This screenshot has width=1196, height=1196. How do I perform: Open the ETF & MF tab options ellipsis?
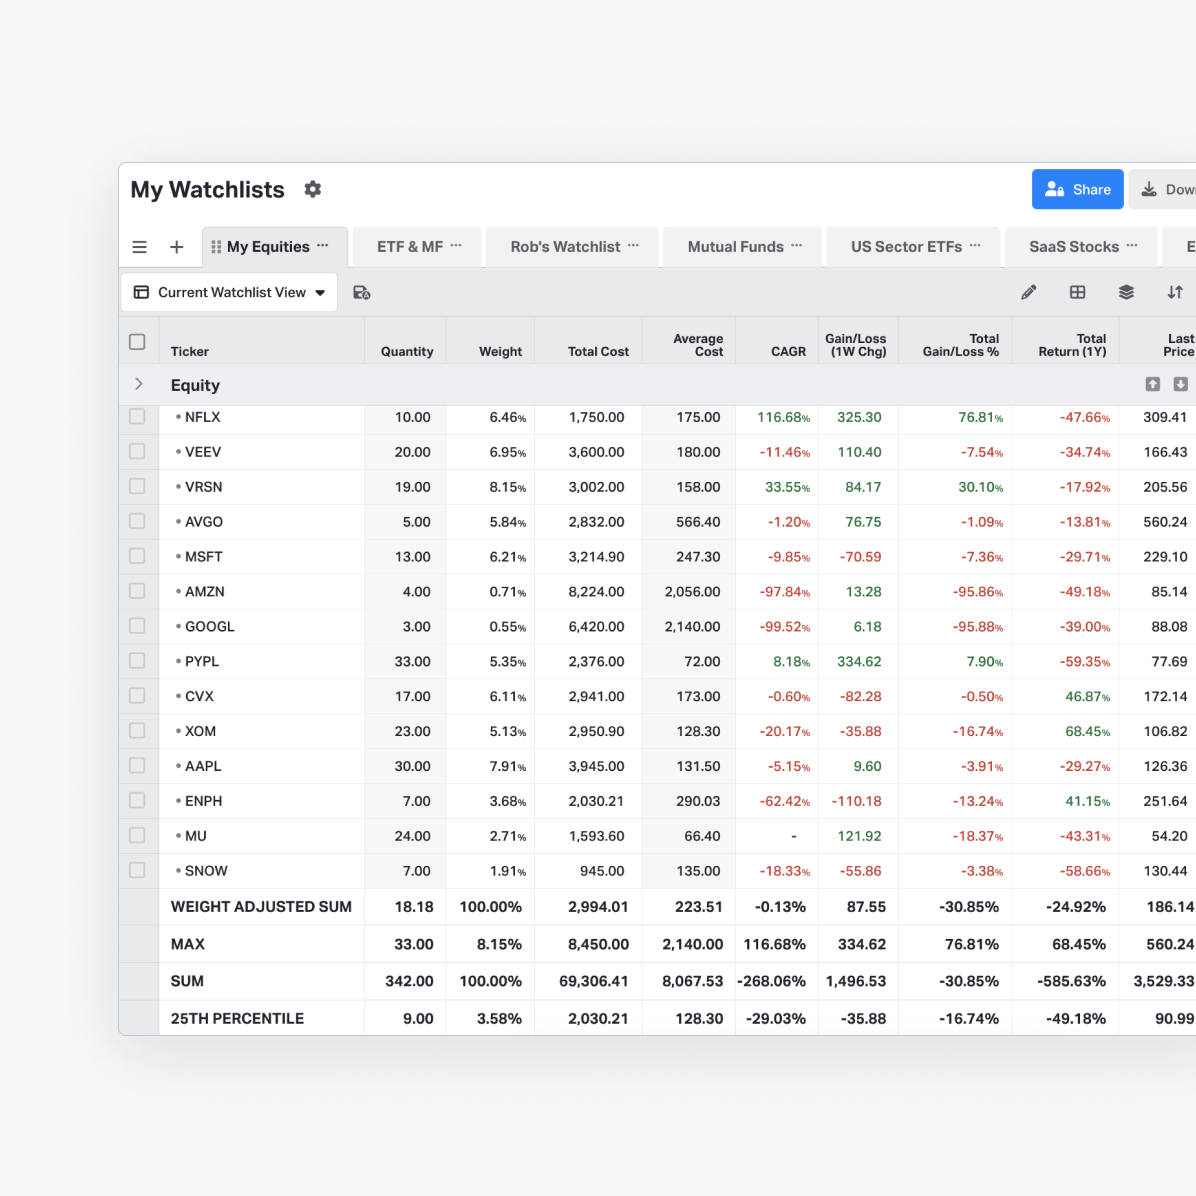(x=456, y=246)
